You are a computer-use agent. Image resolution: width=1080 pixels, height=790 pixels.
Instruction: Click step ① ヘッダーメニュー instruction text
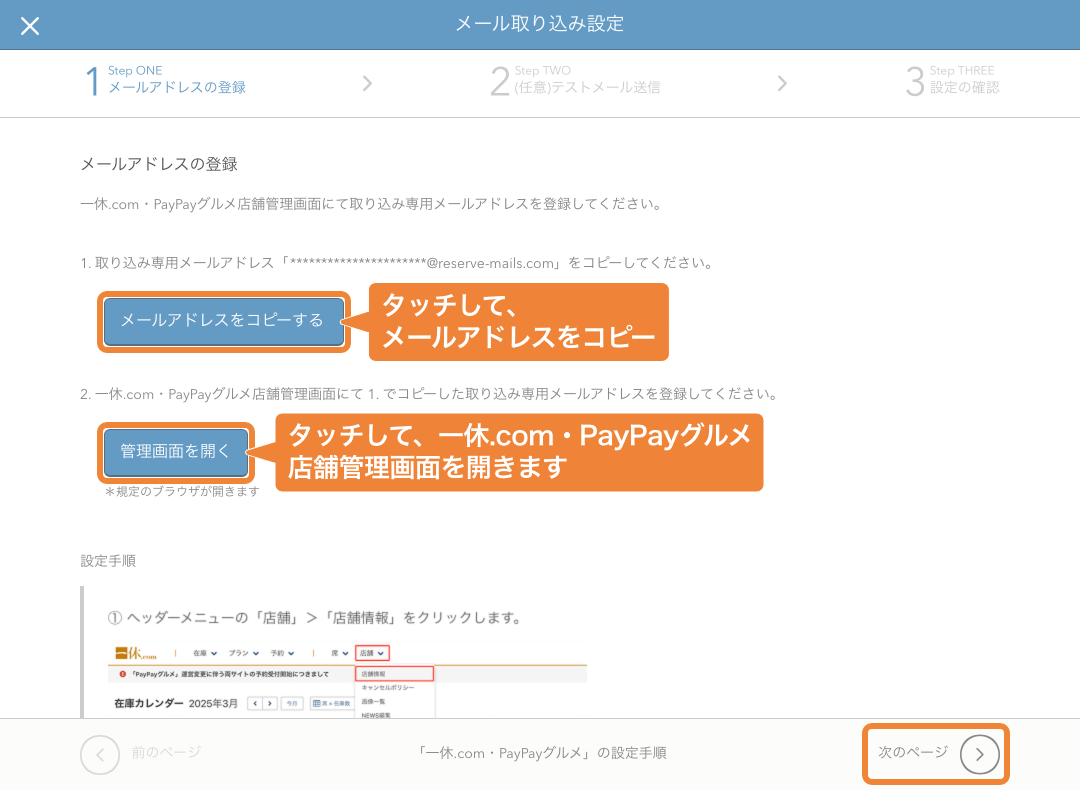point(314,618)
